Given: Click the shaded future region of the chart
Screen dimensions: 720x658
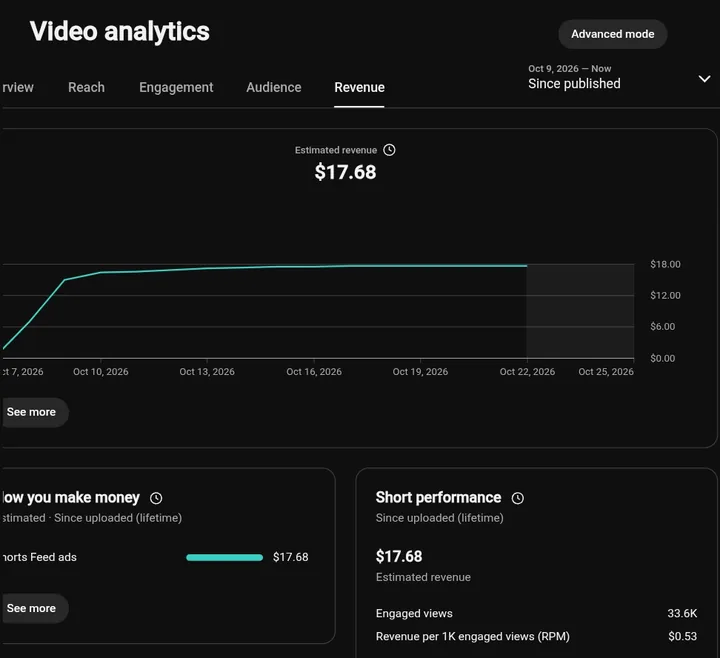Looking at the screenshot, I should 580,311.
